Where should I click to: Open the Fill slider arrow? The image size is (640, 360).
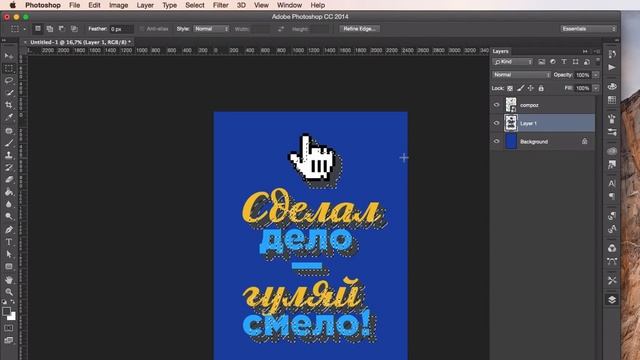pyautogui.click(x=596, y=88)
